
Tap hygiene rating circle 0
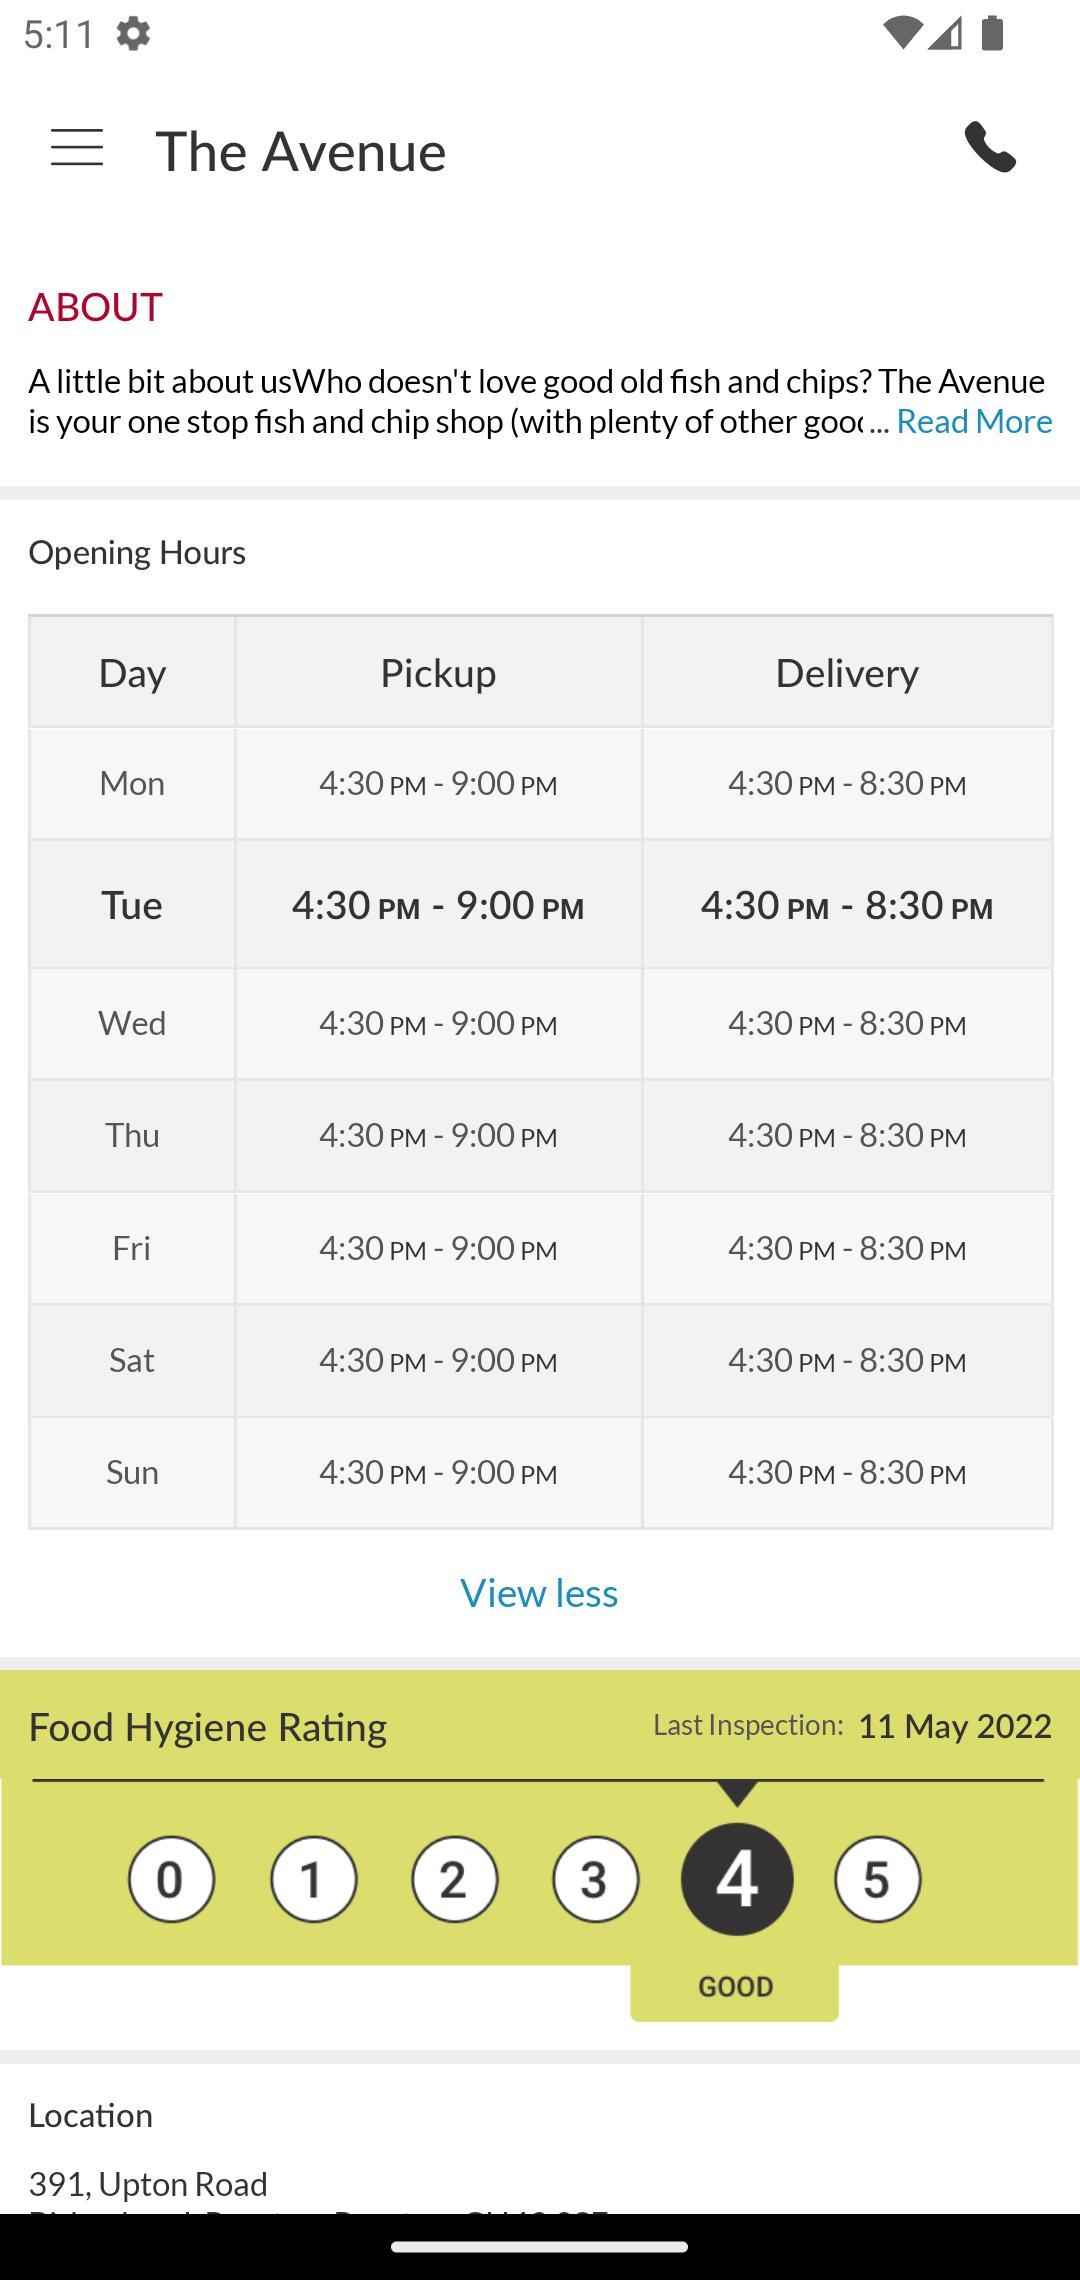coord(171,1880)
